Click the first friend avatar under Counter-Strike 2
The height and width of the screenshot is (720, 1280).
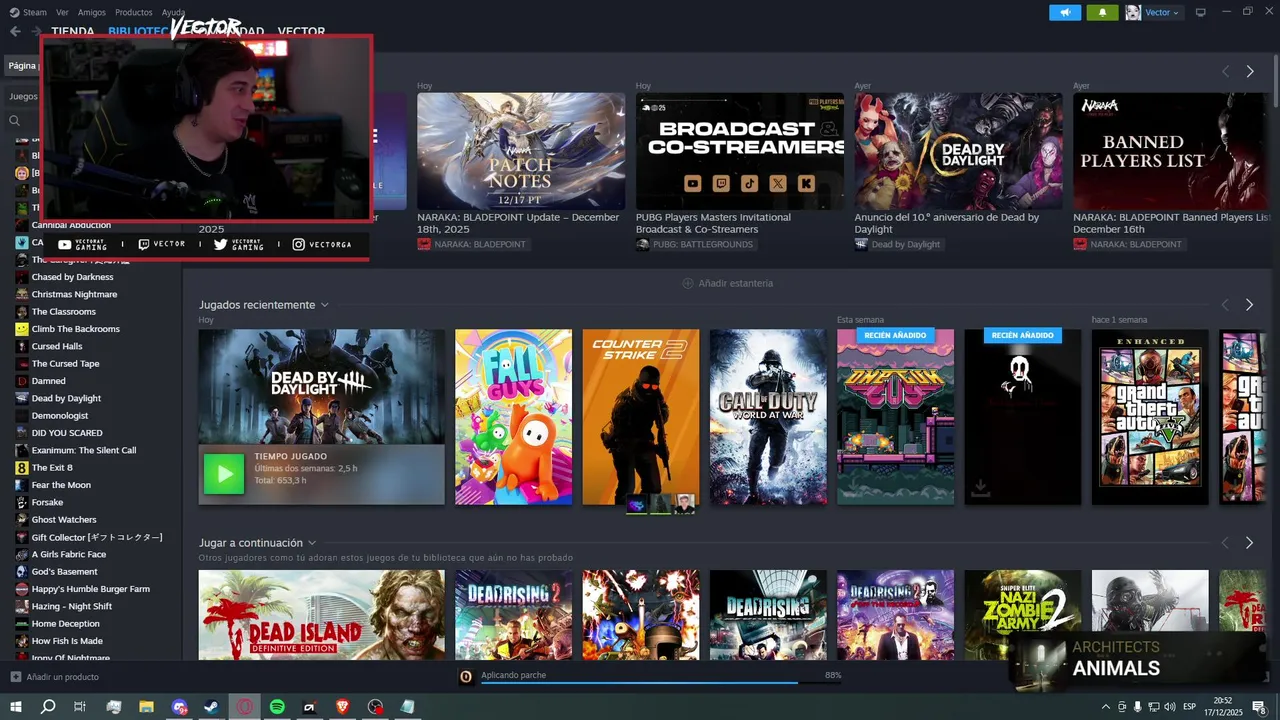tap(636, 504)
